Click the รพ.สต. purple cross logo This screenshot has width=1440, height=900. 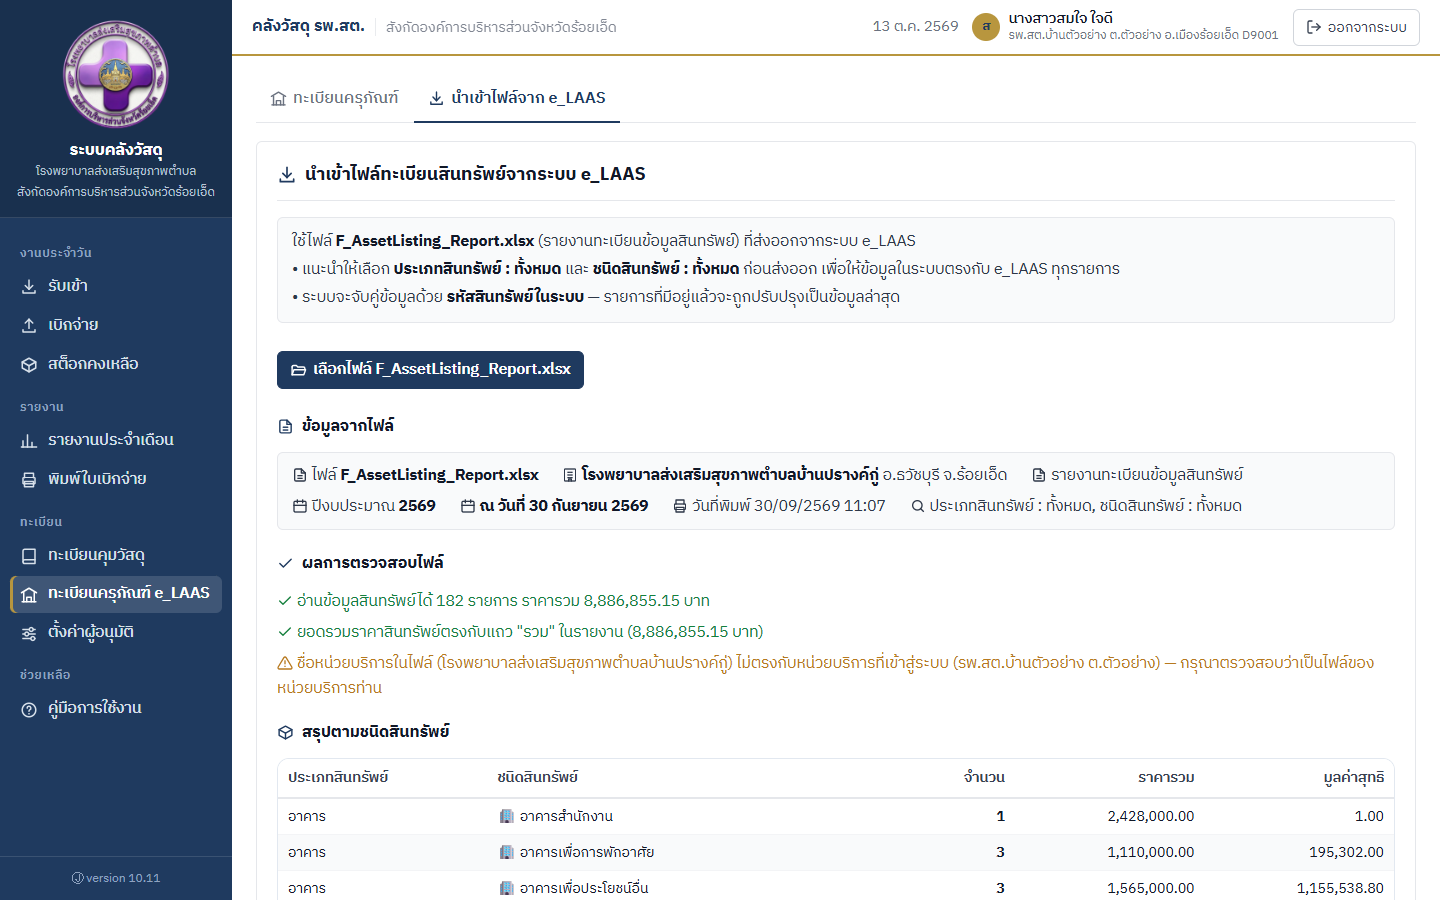(x=116, y=75)
